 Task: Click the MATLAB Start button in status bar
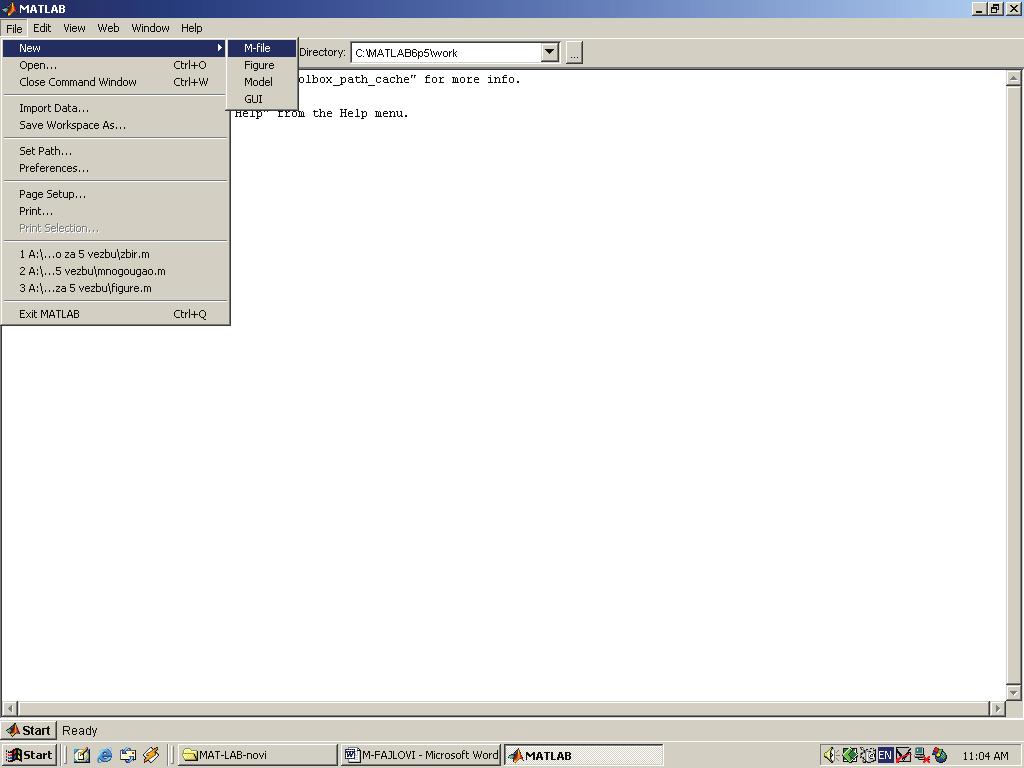29,730
